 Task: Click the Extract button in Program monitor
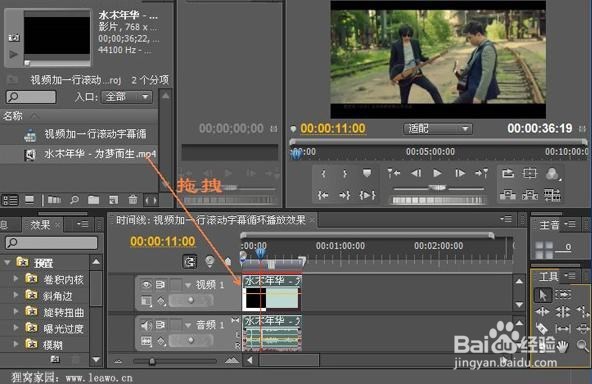point(530,195)
